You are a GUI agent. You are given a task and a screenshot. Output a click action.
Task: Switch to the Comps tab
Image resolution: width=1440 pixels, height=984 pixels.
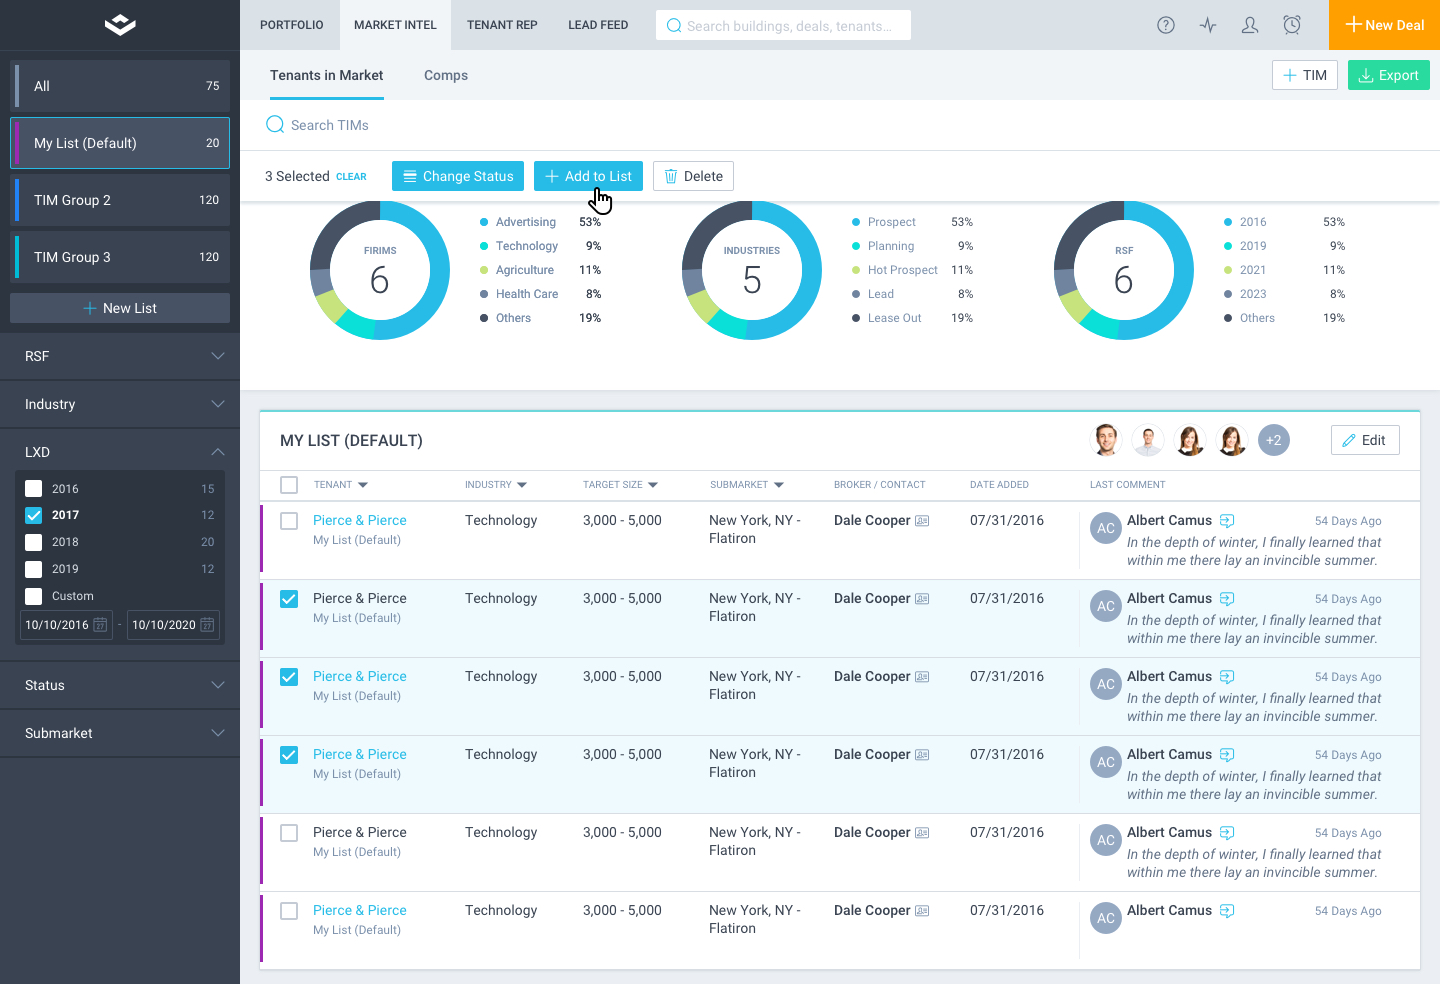(446, 75)
